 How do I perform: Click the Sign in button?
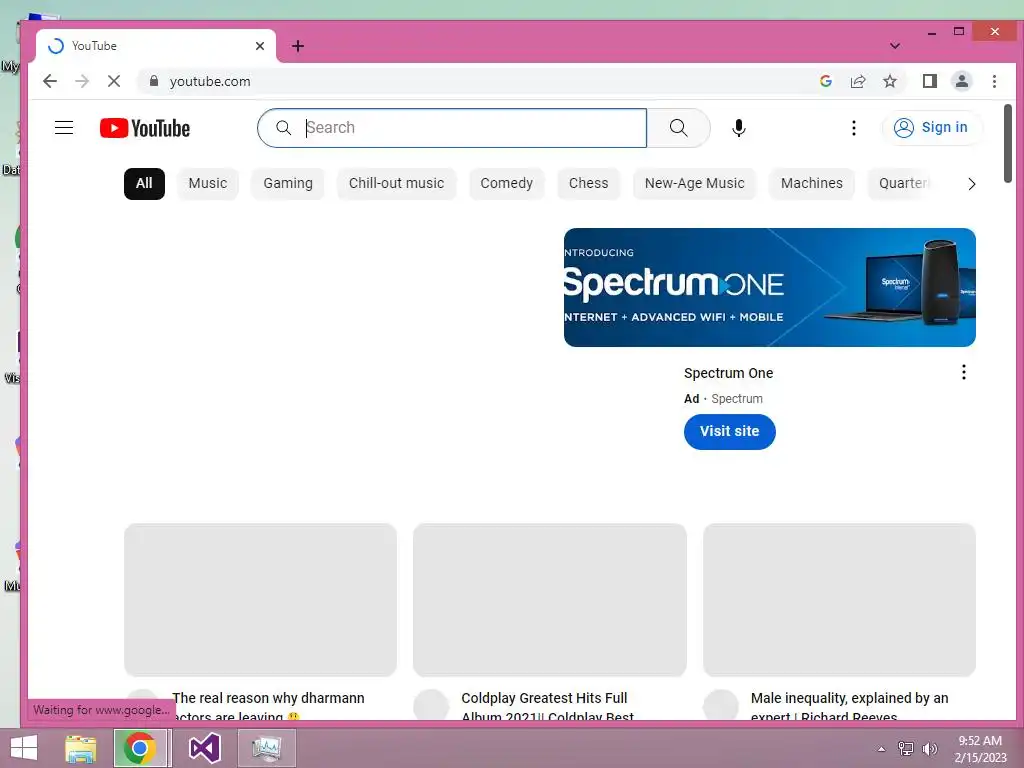click(x=932, y=127)
